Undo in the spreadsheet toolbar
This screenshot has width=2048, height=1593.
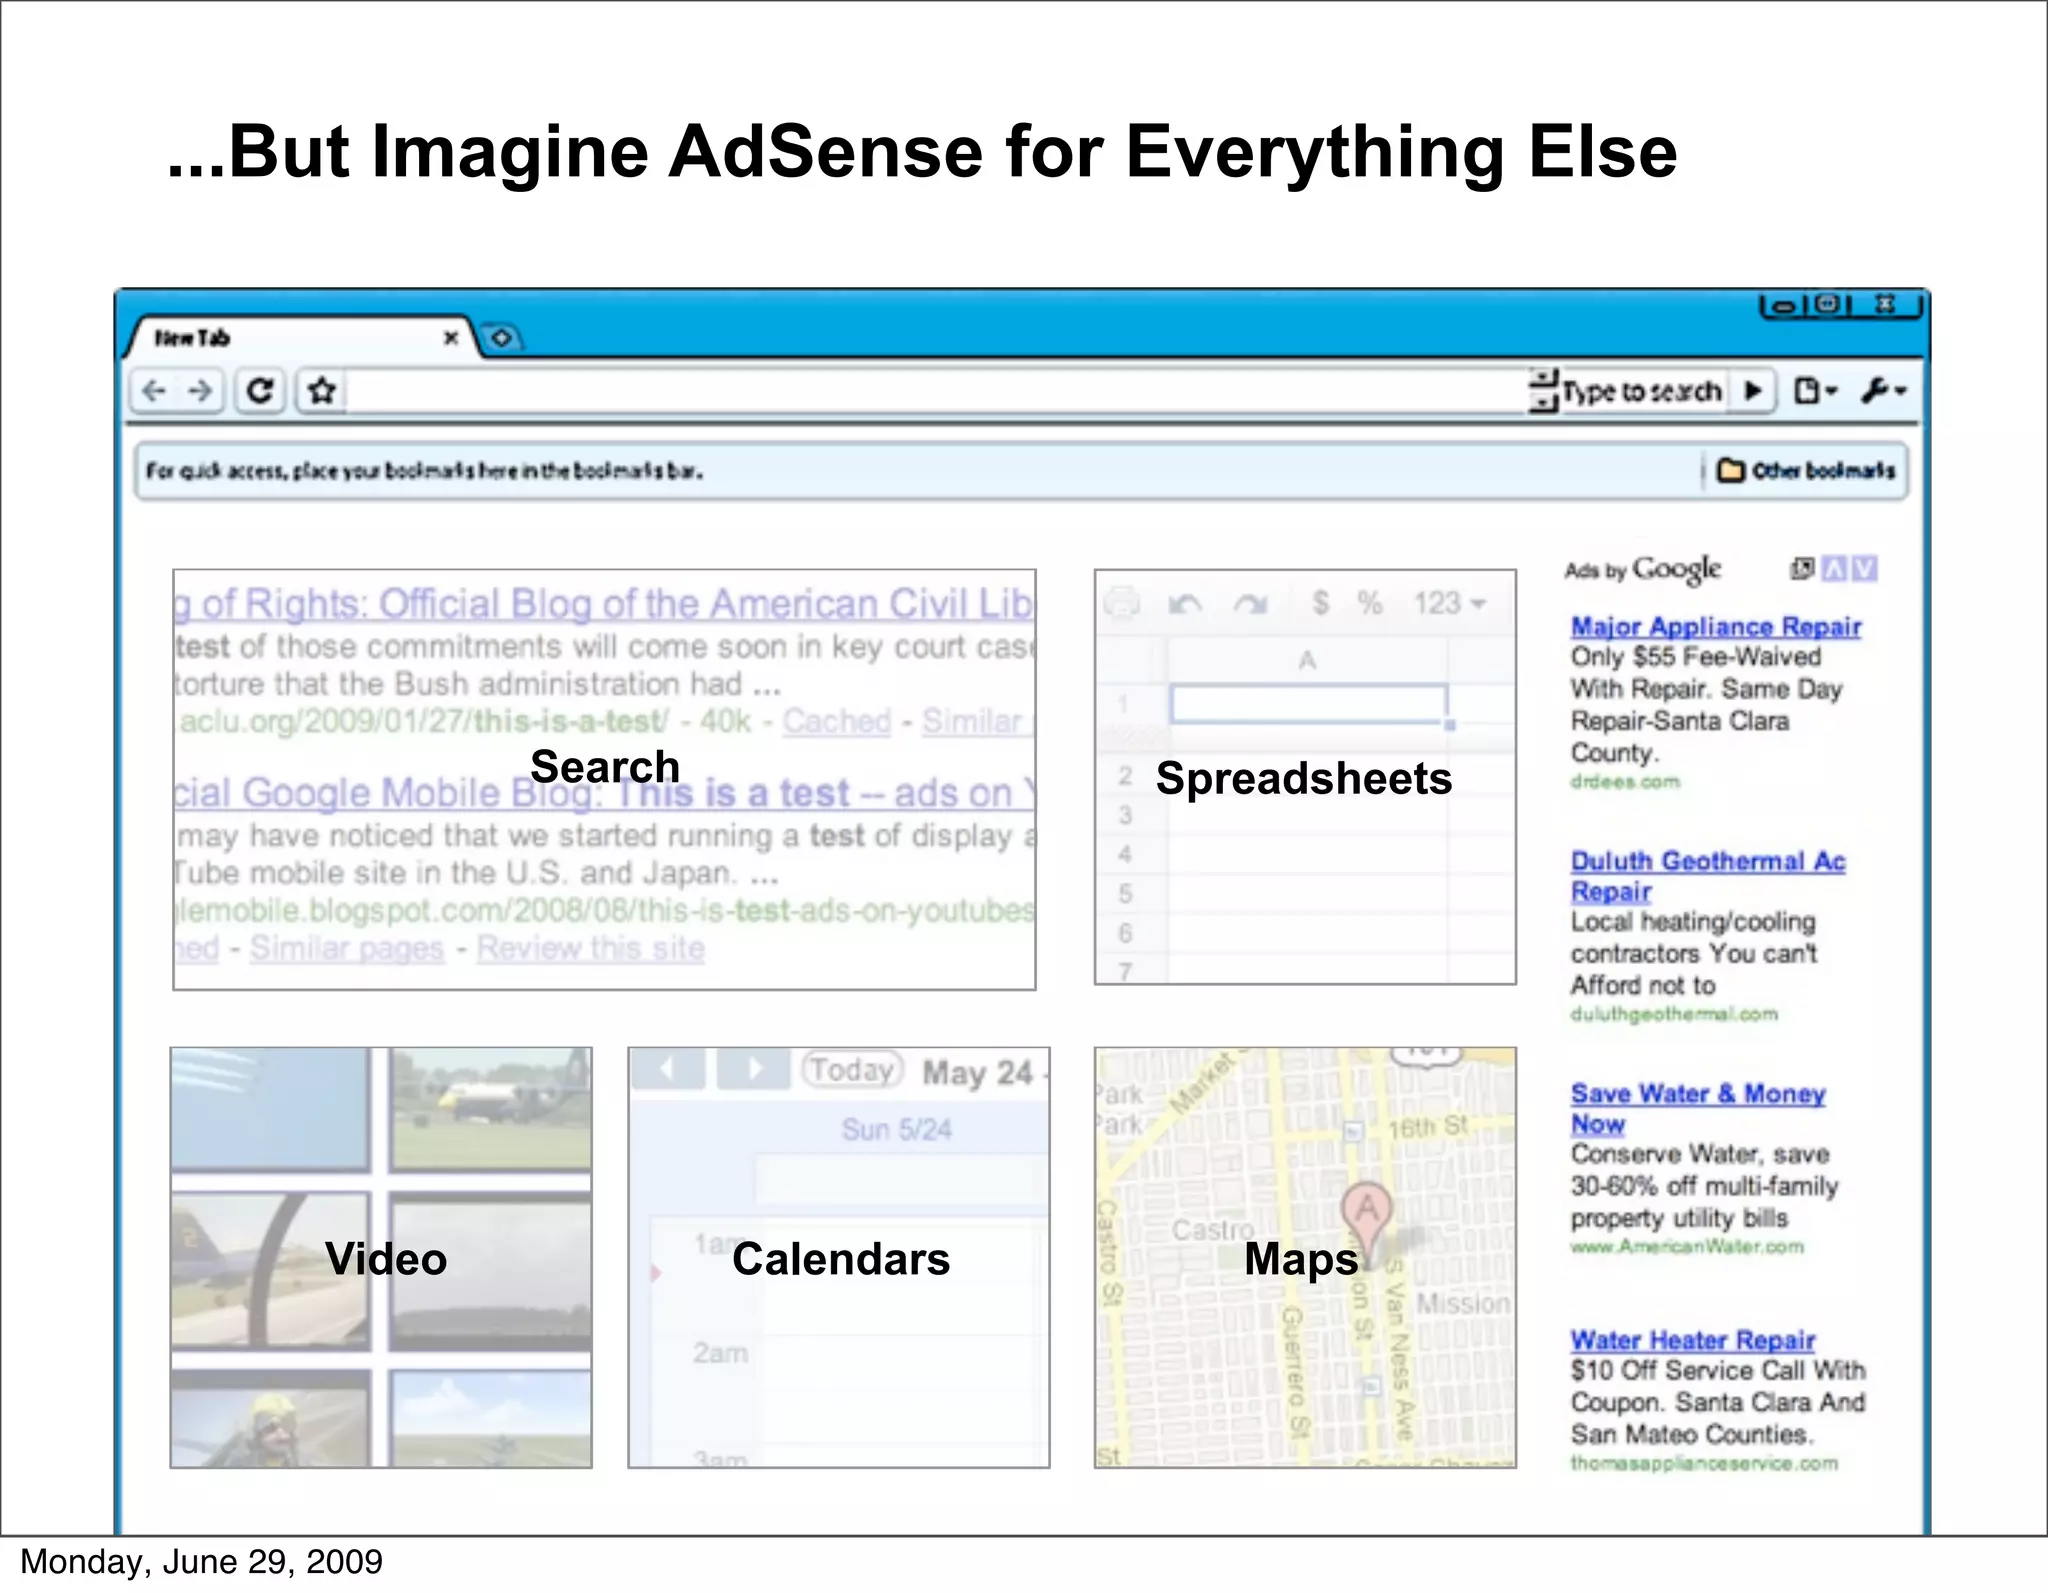[x=1186, y=604]
